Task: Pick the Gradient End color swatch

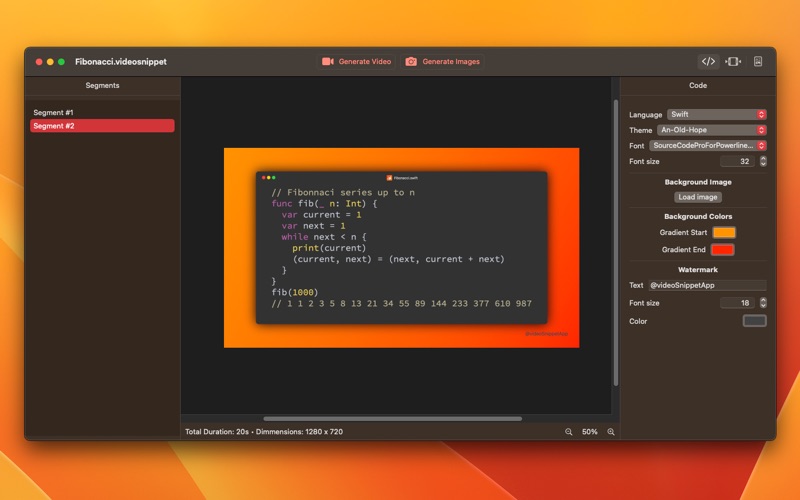Action: (723, 250)
